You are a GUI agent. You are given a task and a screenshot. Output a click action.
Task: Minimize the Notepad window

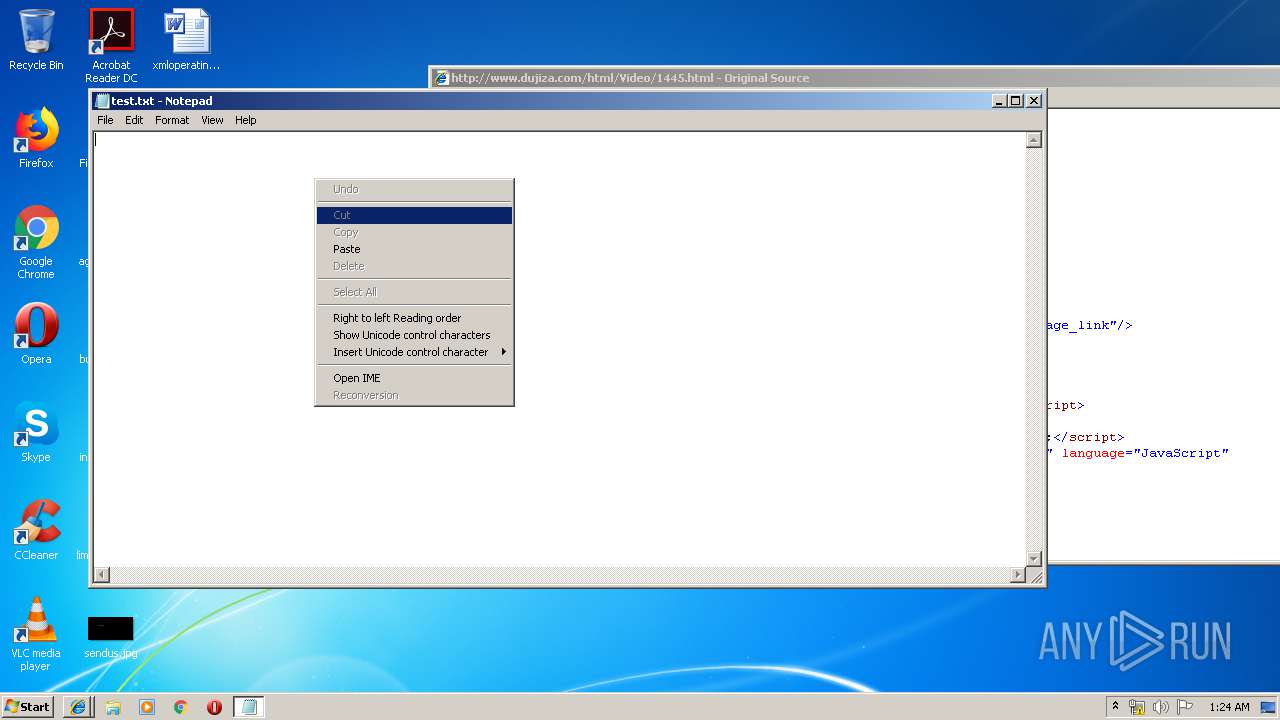pyautogui.click(x=999, y=100)
